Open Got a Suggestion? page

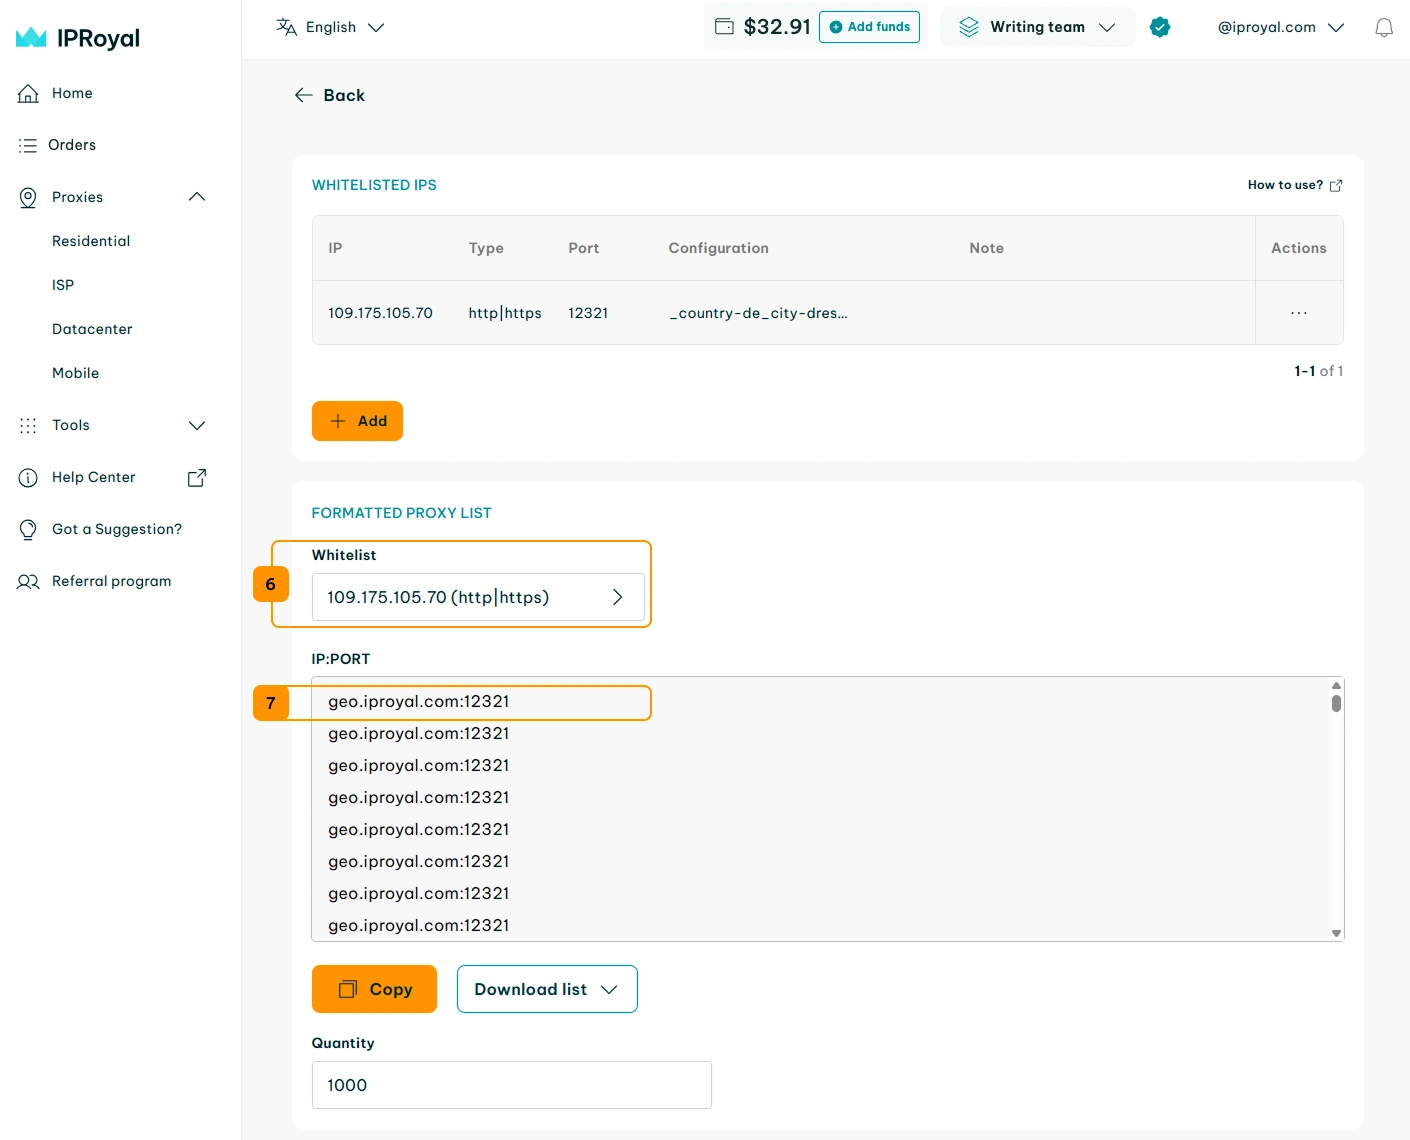tap(117, 529)
